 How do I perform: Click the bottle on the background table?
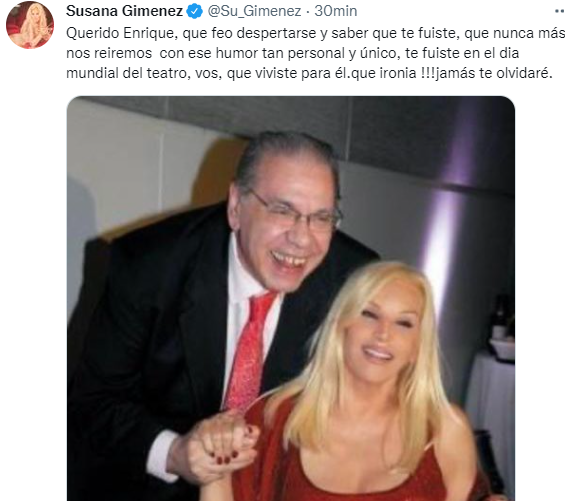tap(499, 317)
